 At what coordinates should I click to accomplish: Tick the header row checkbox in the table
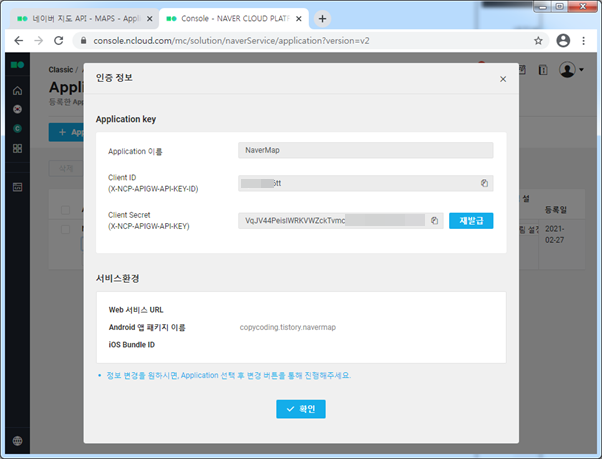[x=66, y=210]
